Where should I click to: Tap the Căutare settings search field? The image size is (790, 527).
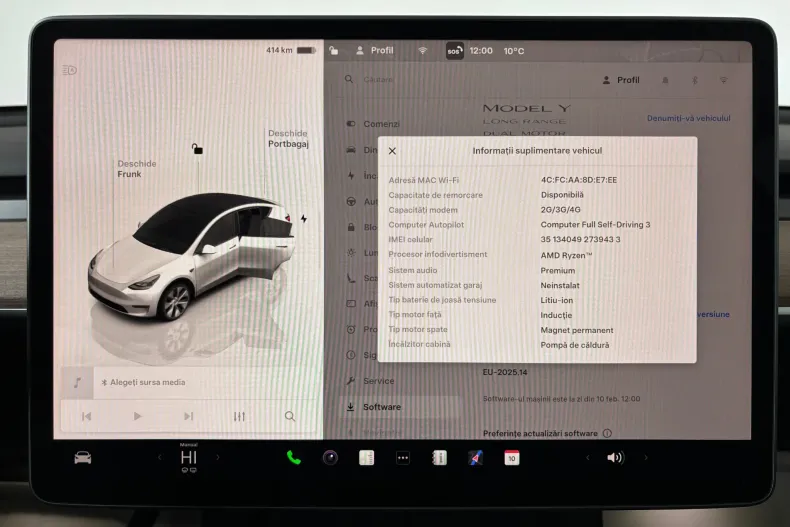[x=378, y=79]
